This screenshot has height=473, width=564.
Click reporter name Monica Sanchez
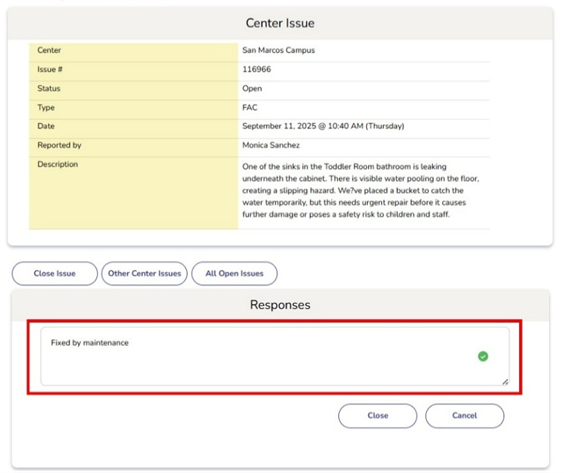[x=271, y=145]
